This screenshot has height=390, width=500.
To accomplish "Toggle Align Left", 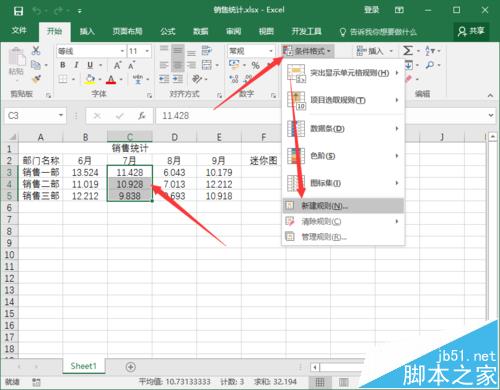I will [164, 65].
